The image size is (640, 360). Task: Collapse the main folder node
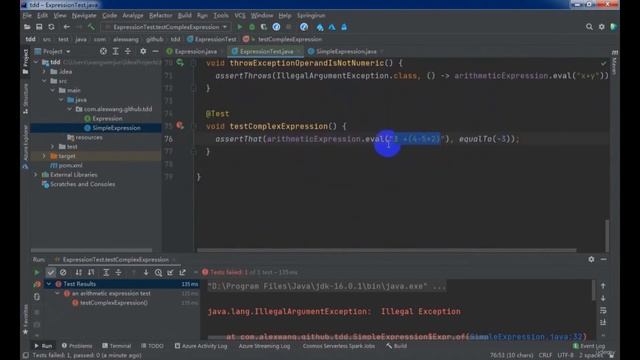[x=53, y=90]
